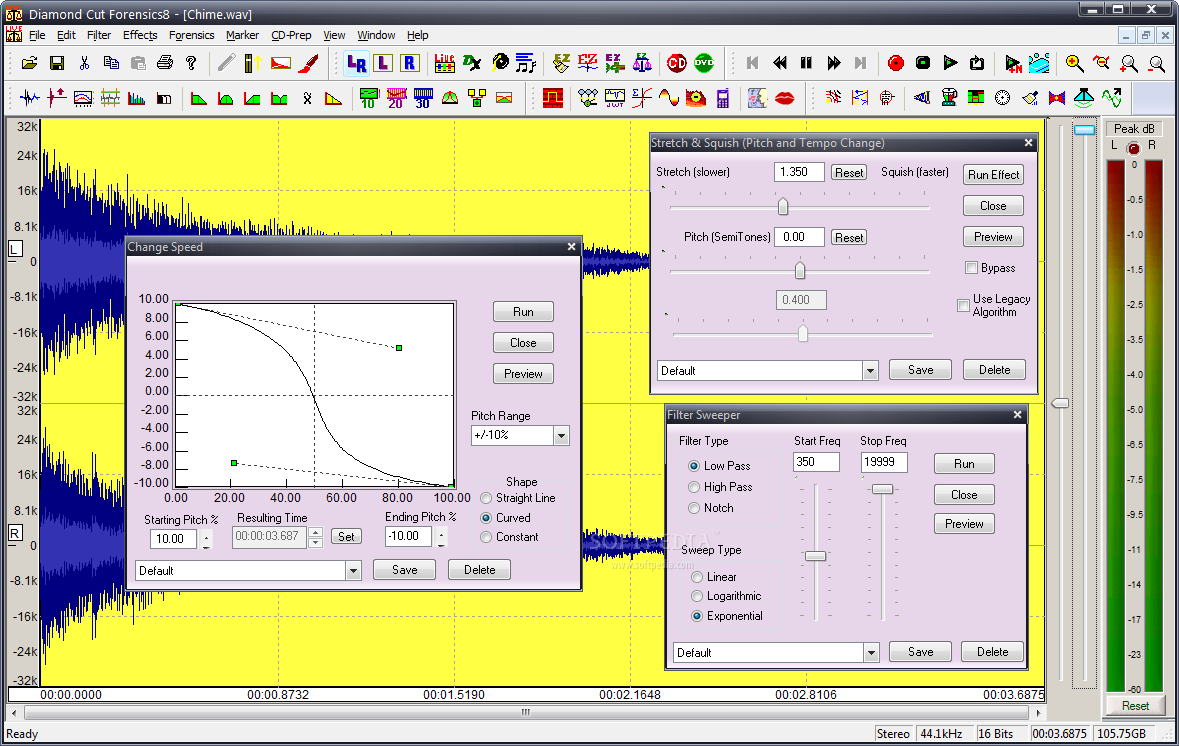Click Run Effect button

pyautogui.click(x=993, y=174)
